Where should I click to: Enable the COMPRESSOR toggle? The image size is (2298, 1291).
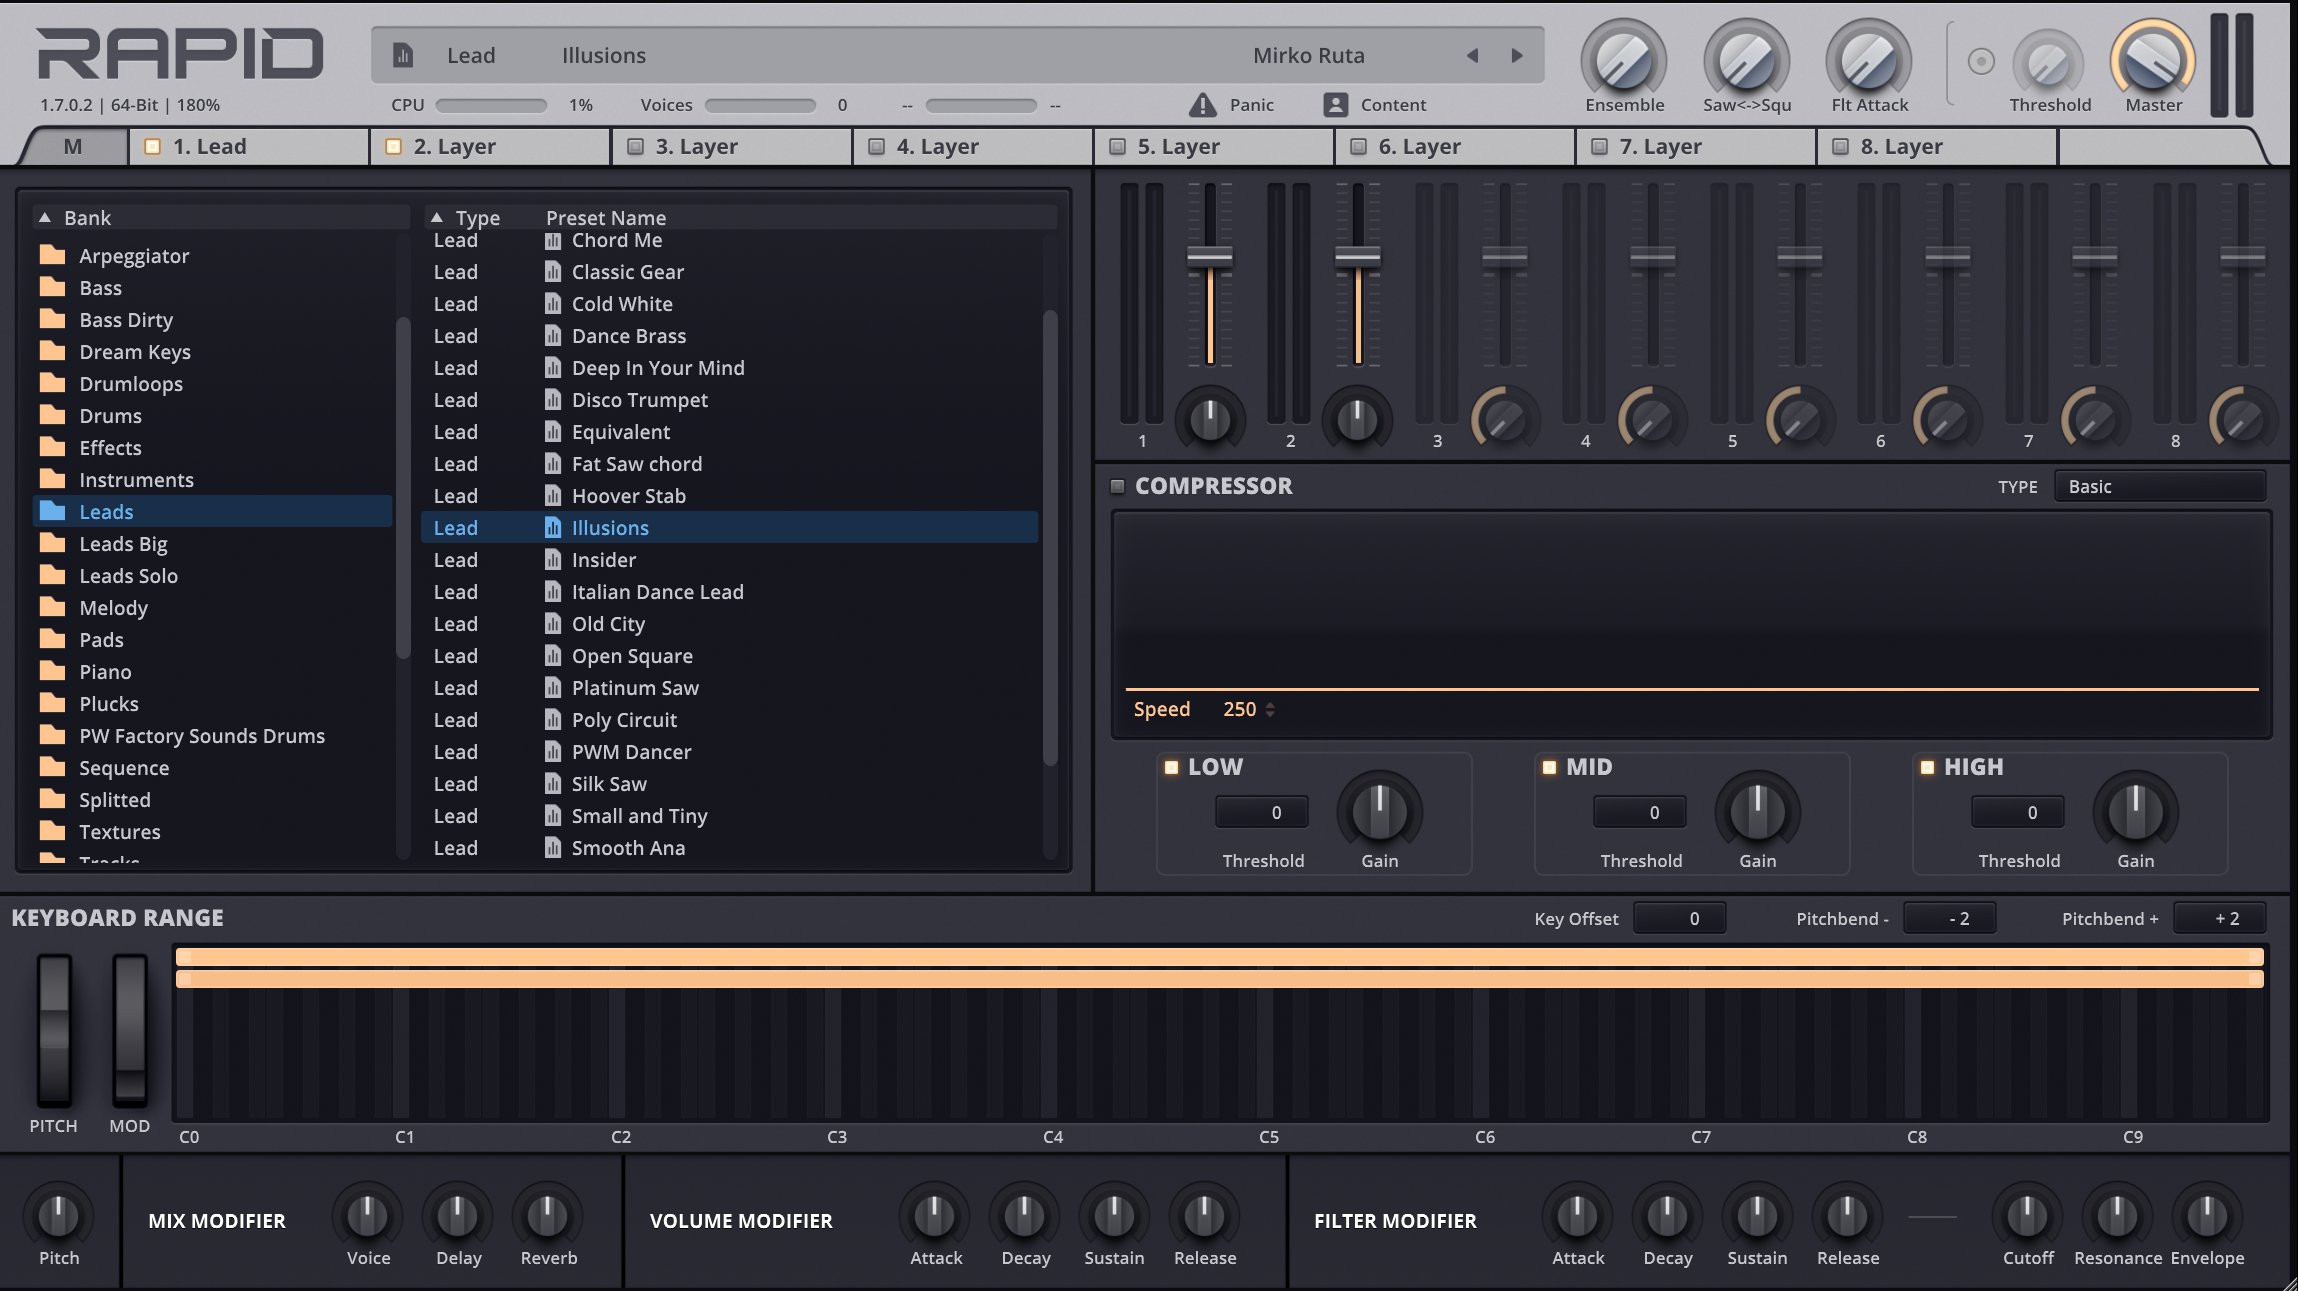[1117, 487]
